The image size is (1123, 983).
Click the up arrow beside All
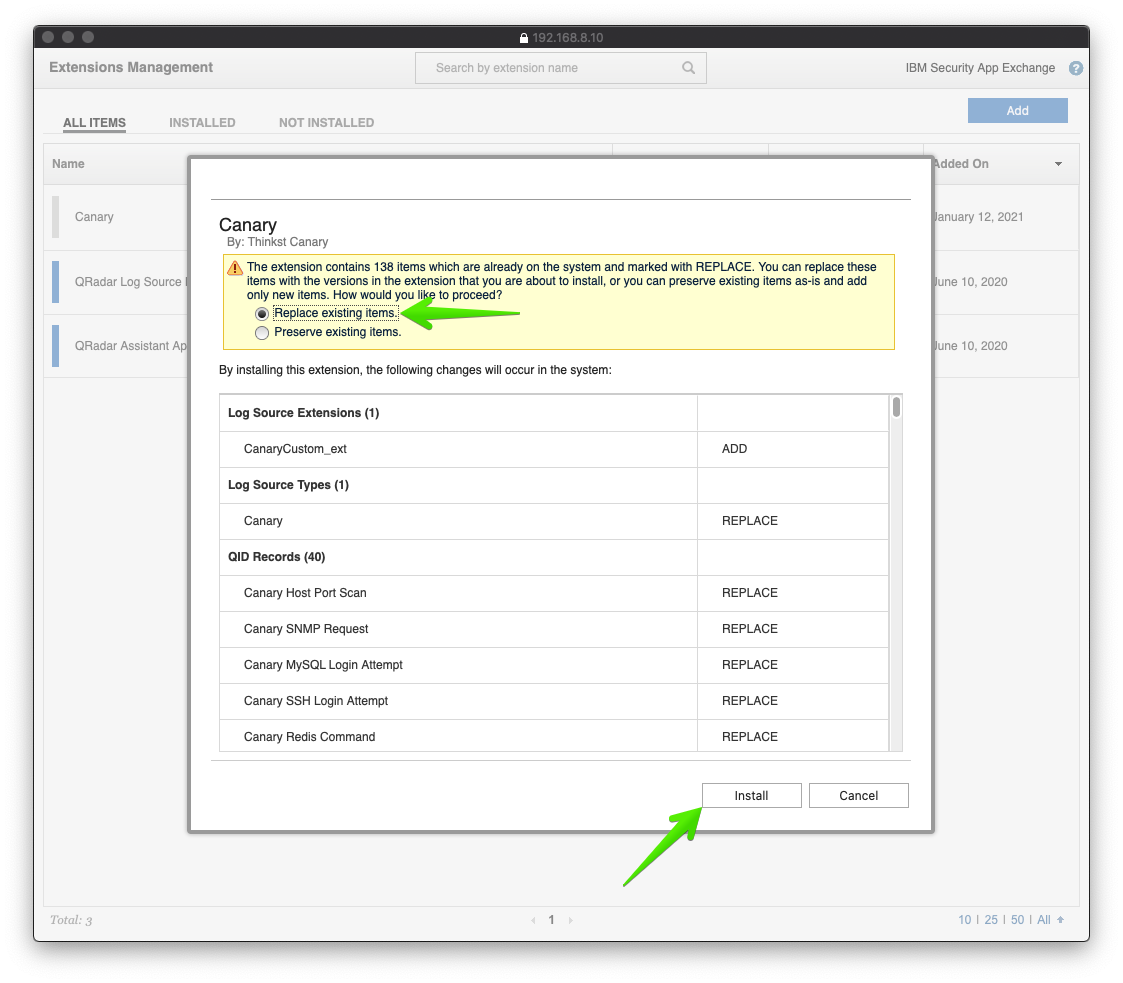coord(1060,919)
